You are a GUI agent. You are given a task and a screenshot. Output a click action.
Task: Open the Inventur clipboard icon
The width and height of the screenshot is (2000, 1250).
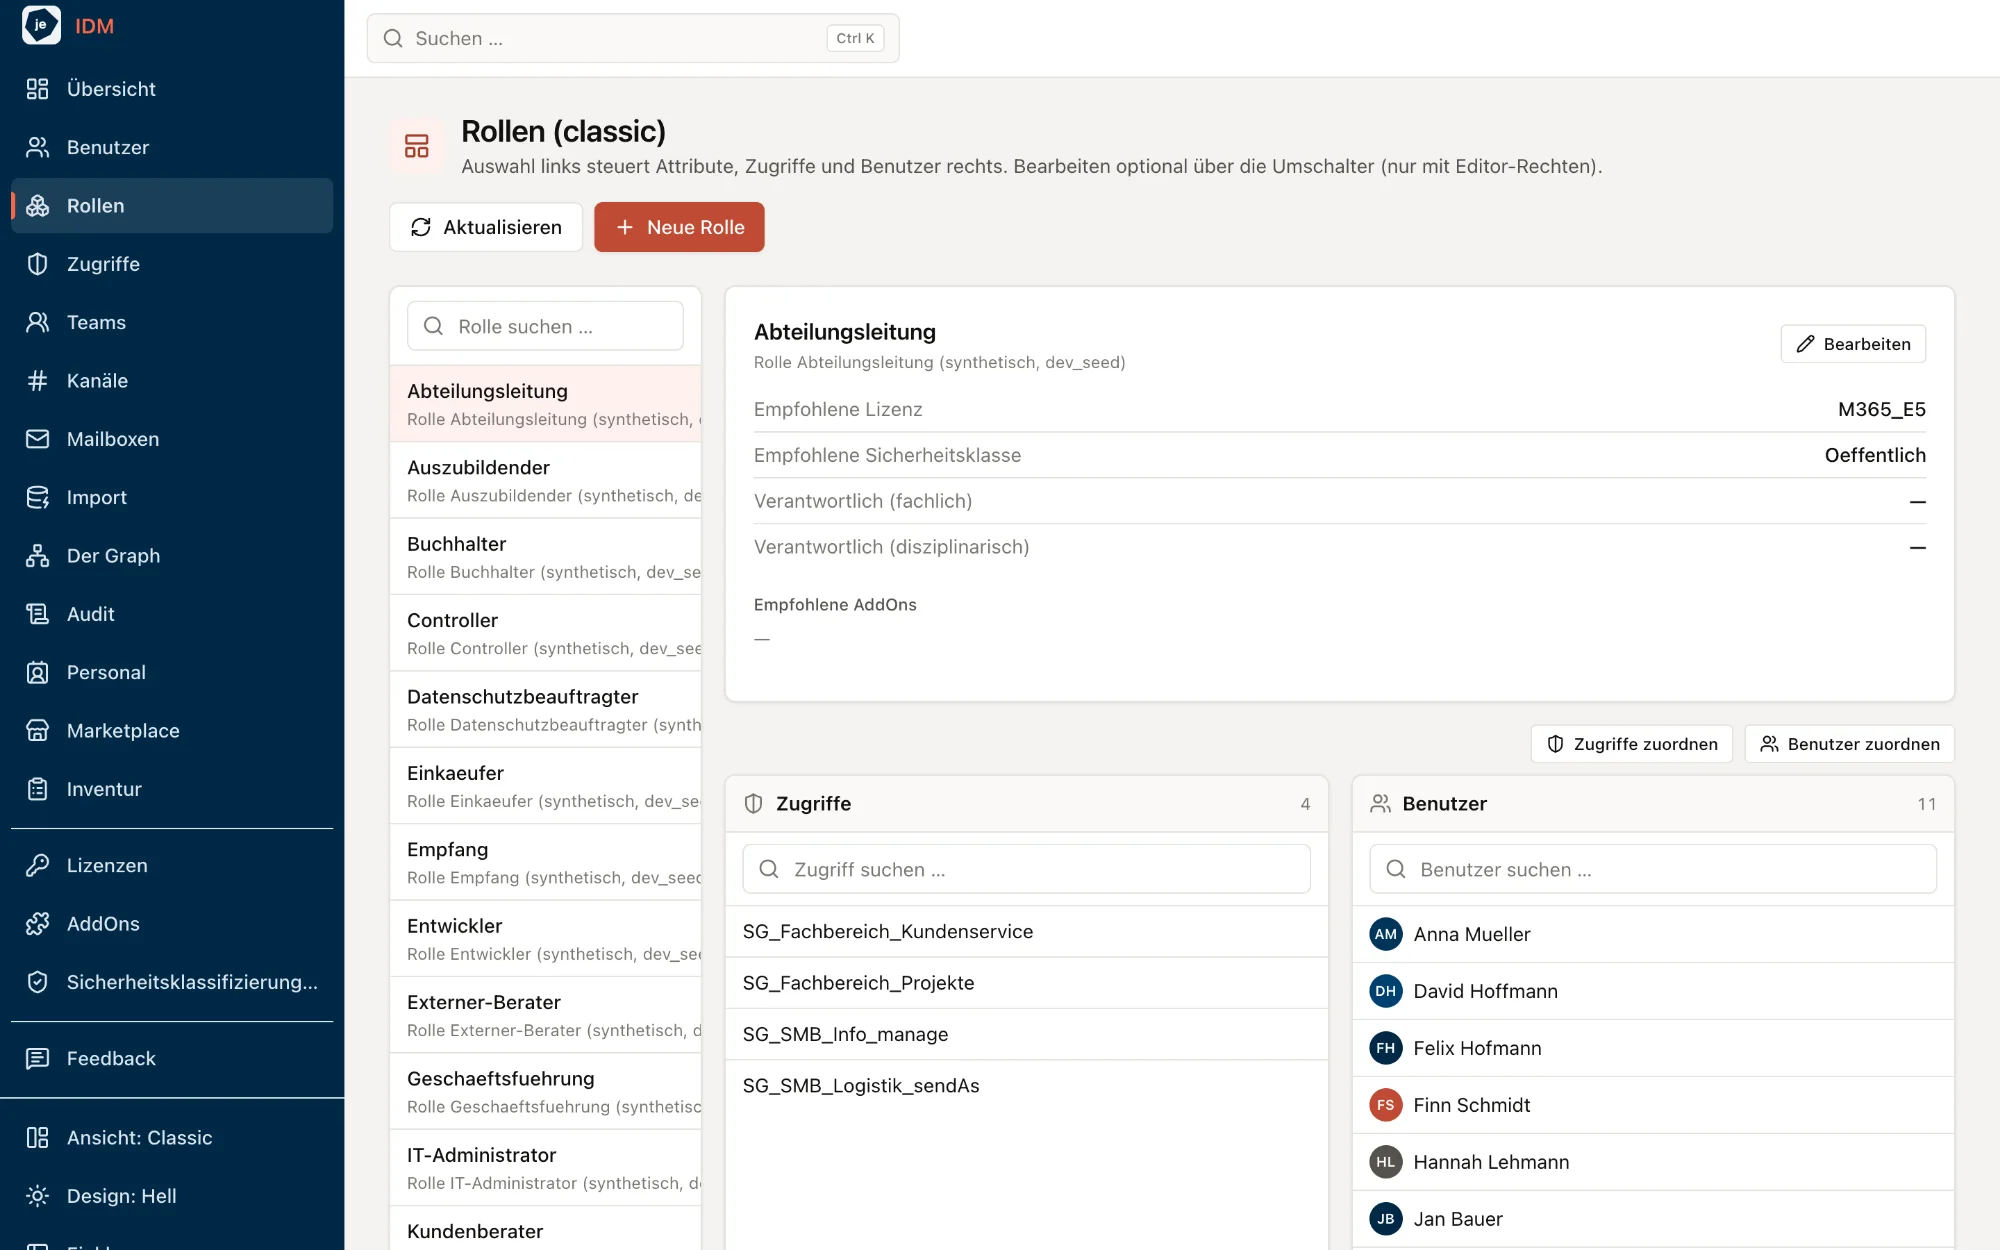coord(37,789)
